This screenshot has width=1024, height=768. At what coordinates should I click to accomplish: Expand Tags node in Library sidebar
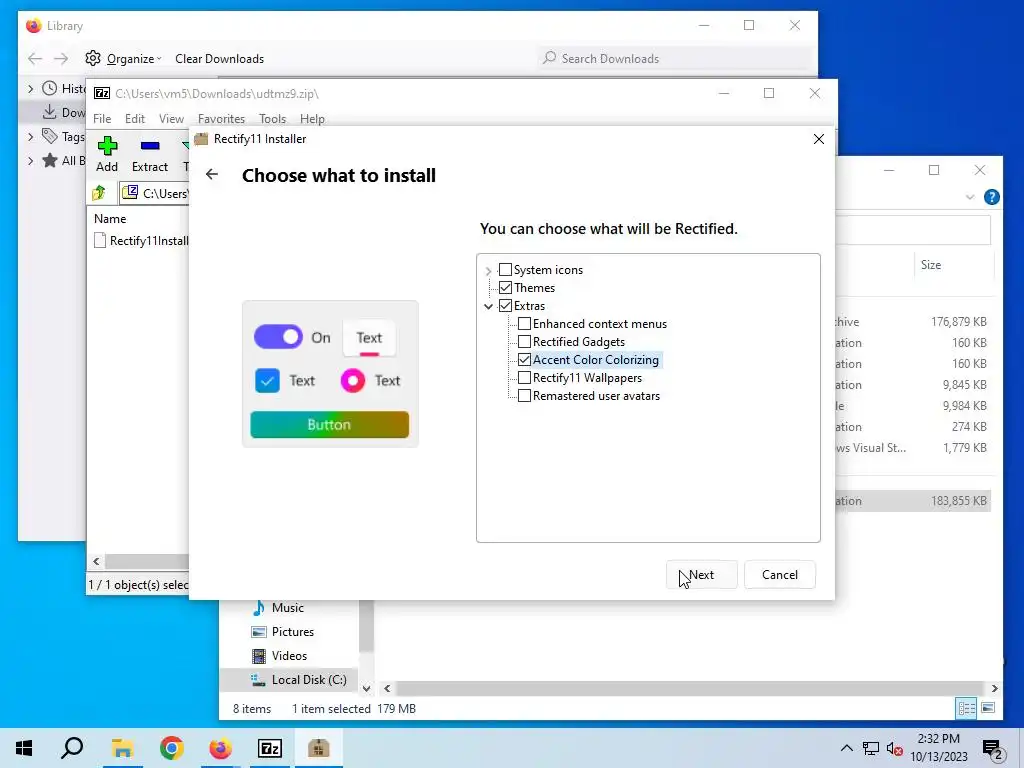click(x=31, y=136)
